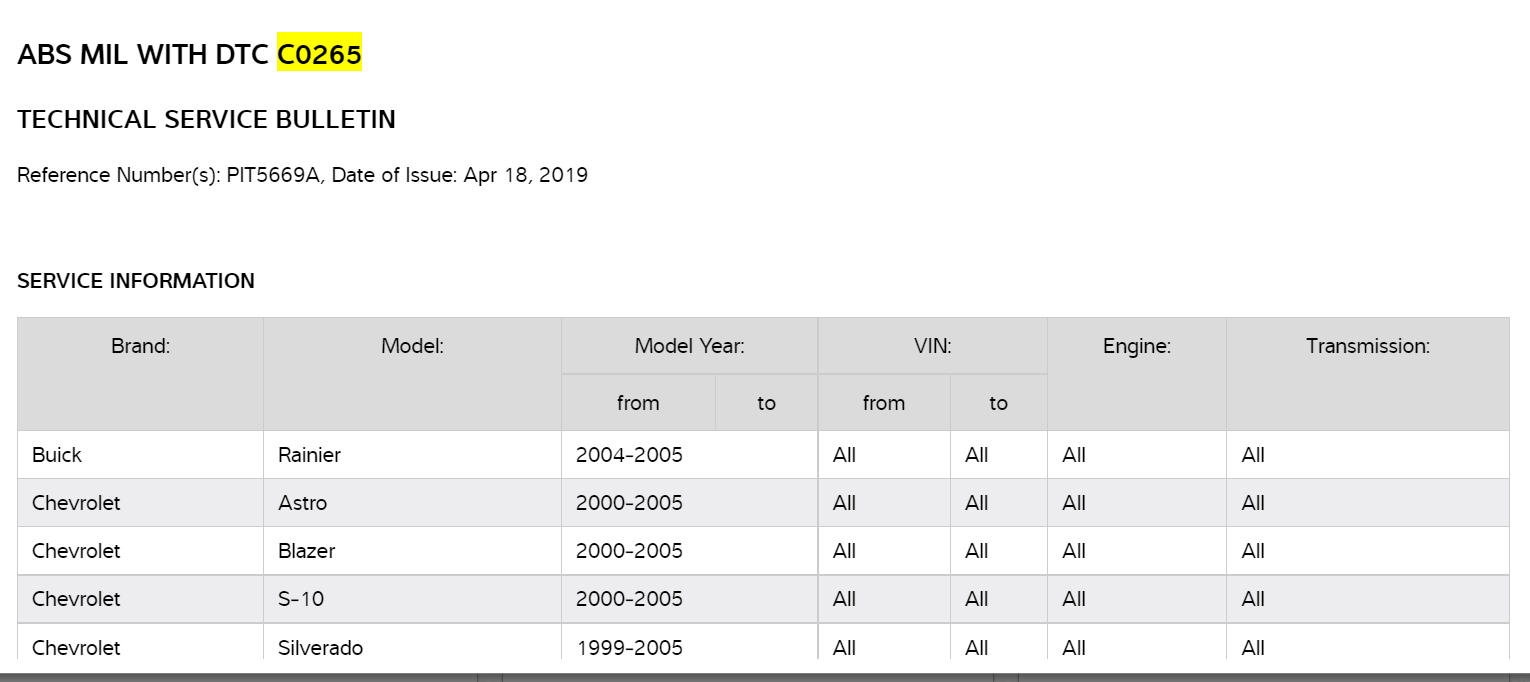This screenshot has height=682, width=1530.
Task: Click the Service Information heading
Action: pos(136,281)
